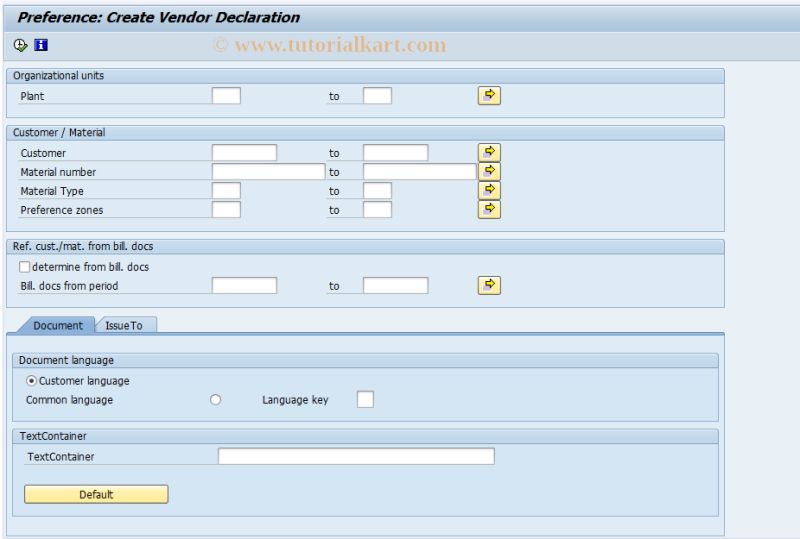The image size is (800, 539).
Task: Open multiple selection for Customer
Action: click(489, 152)
